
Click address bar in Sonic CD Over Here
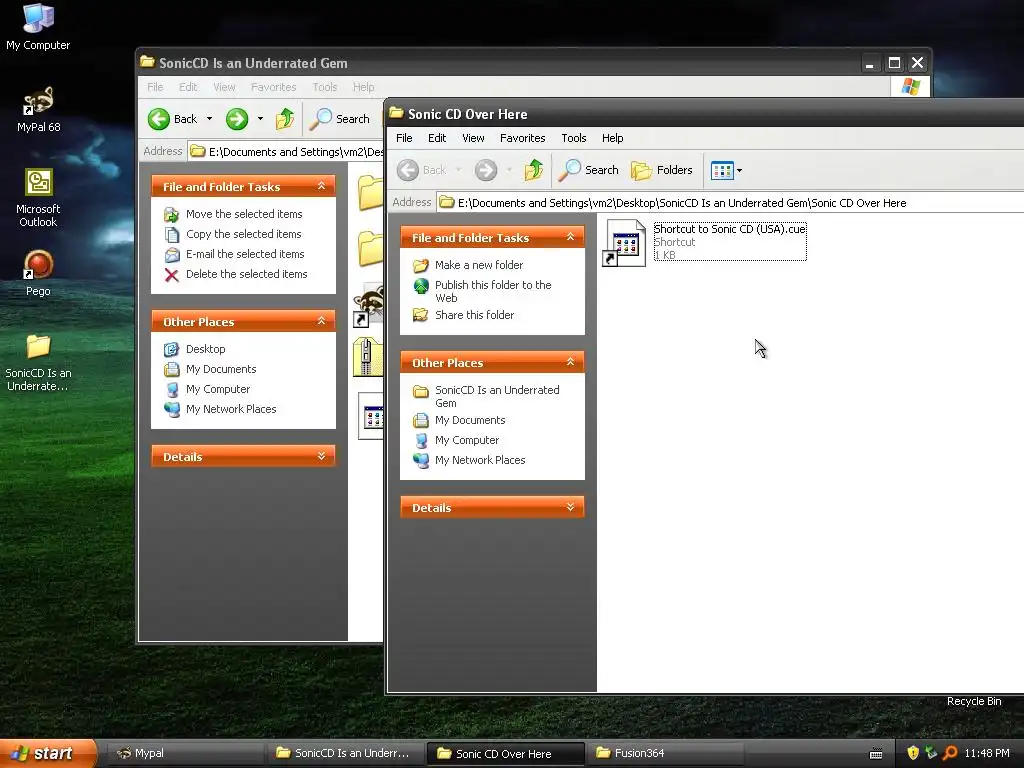point(730,203)
